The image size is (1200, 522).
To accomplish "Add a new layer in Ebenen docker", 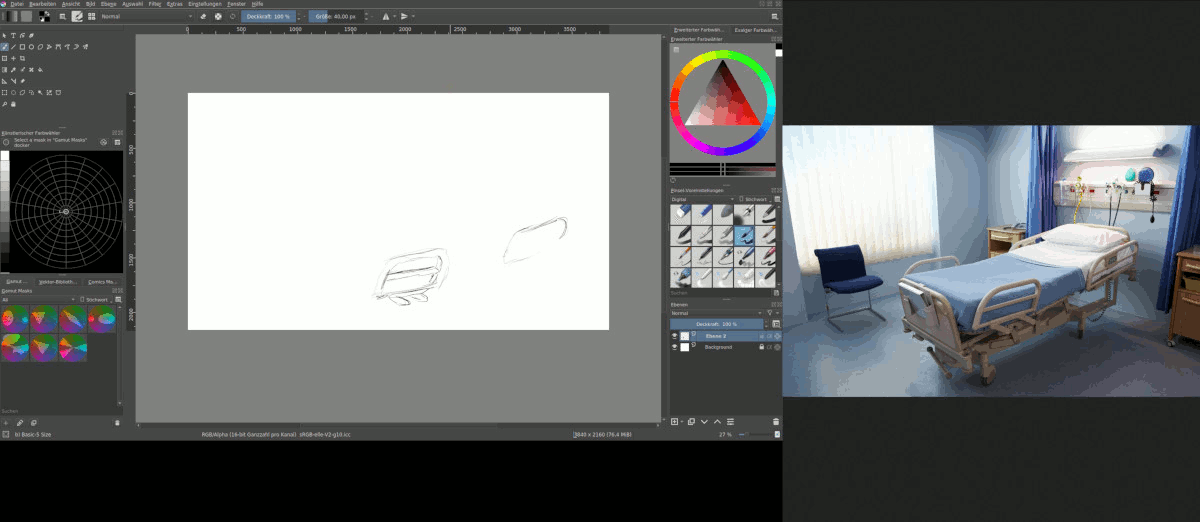I will 674,421.
